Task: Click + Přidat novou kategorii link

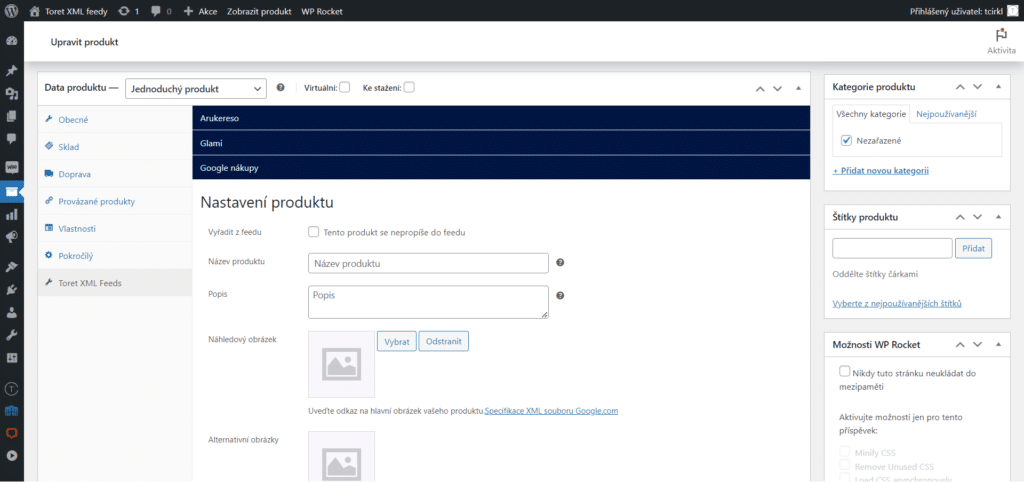Action: tap(881, 170)
